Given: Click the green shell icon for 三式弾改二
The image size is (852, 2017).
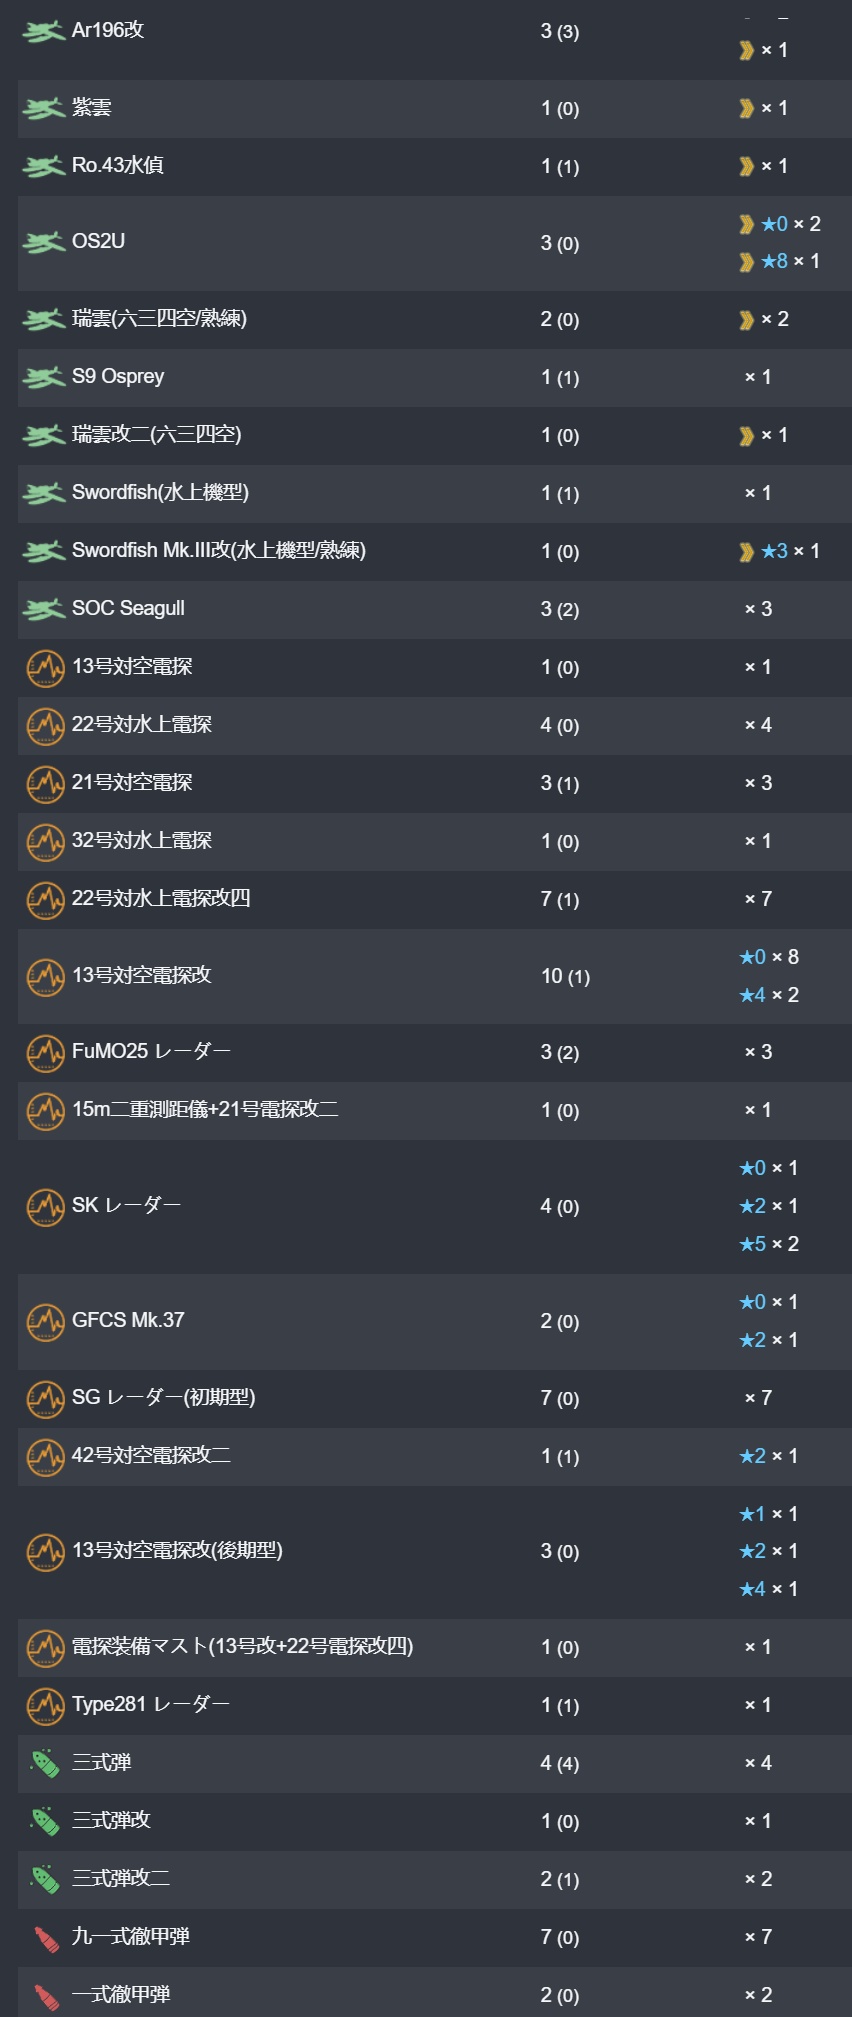Looking at the screenshot, I should (45, 1879).
